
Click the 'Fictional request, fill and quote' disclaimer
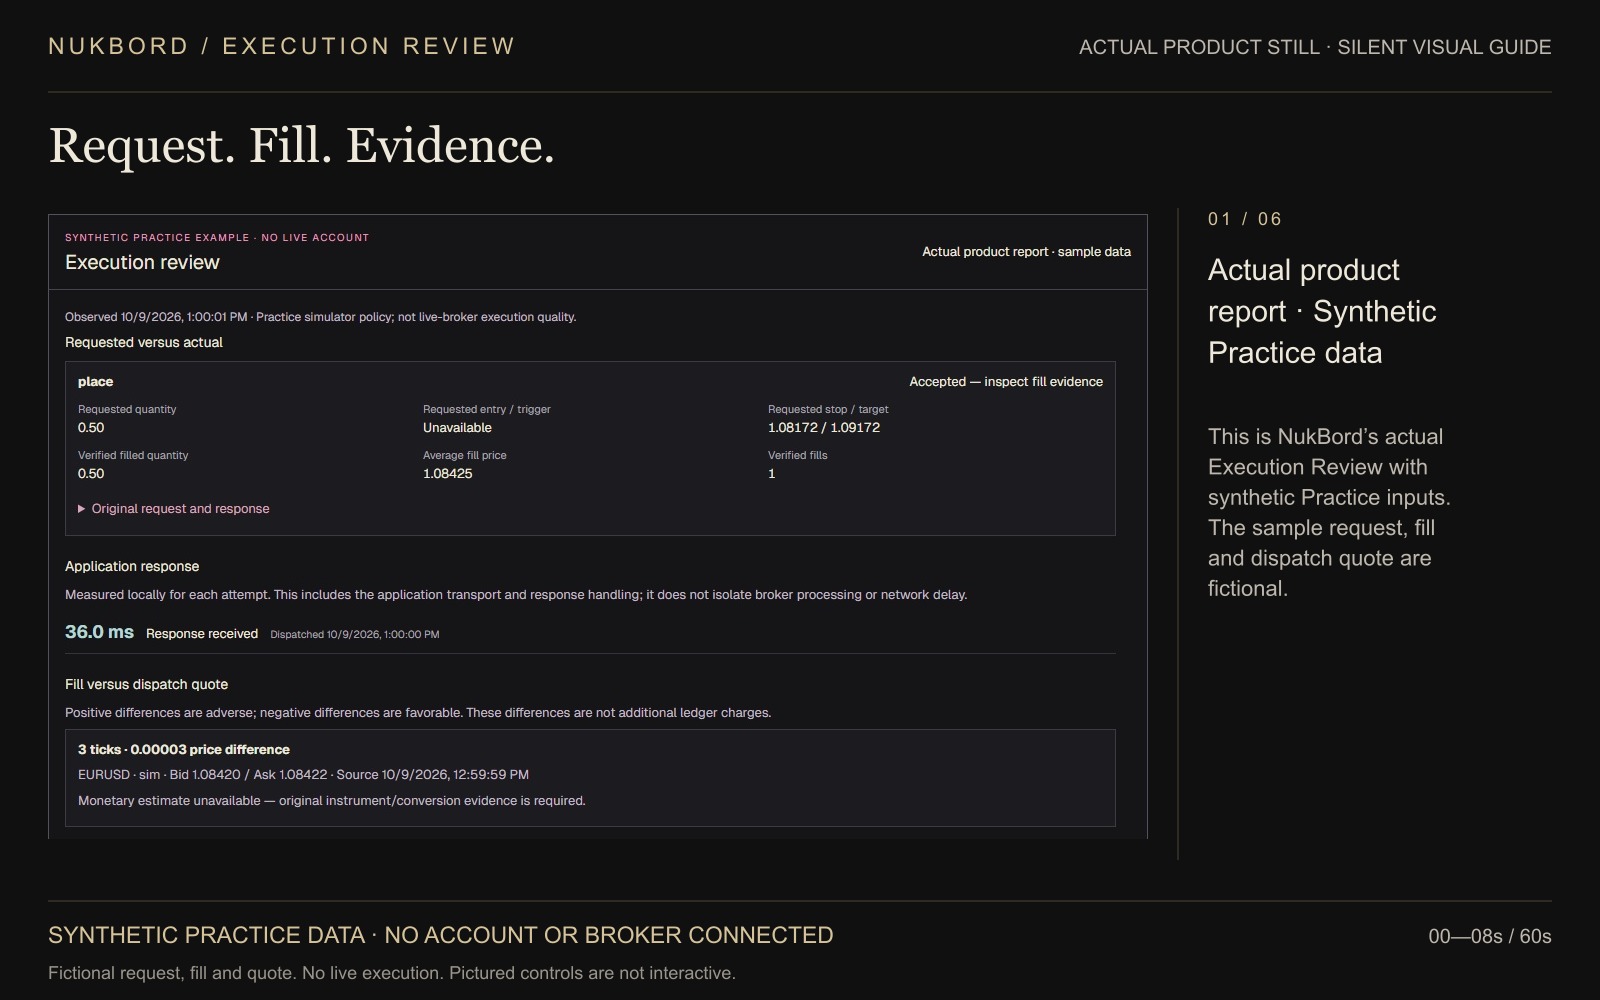coord(392,973)
